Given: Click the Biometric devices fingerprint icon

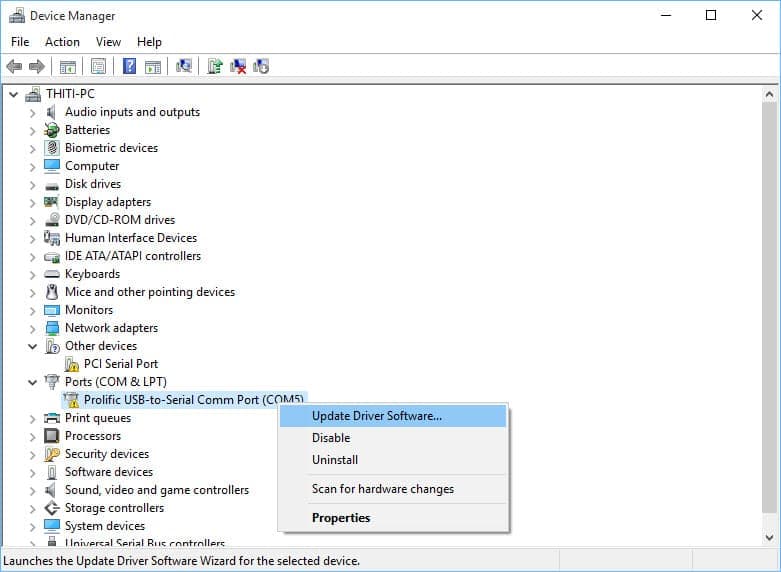Looking at the screenshot, I should click(52, 148).
